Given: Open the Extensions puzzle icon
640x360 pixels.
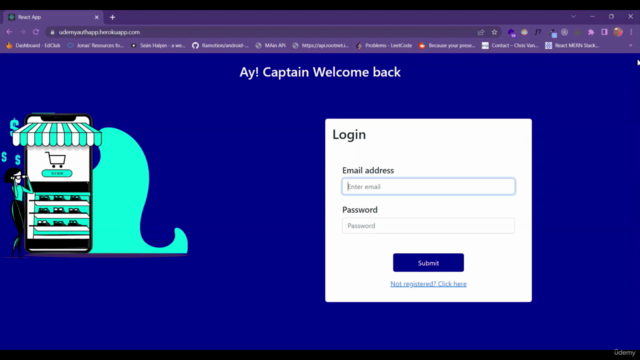Looking at the screenshot, I should 591,32.
